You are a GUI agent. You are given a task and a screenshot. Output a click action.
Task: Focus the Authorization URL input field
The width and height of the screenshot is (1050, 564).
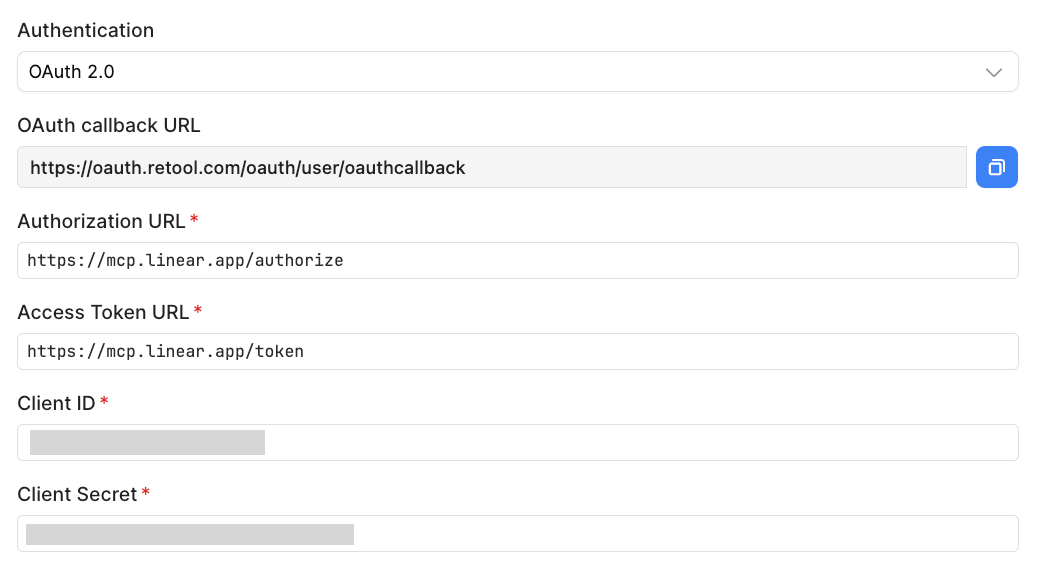(517, 260)
